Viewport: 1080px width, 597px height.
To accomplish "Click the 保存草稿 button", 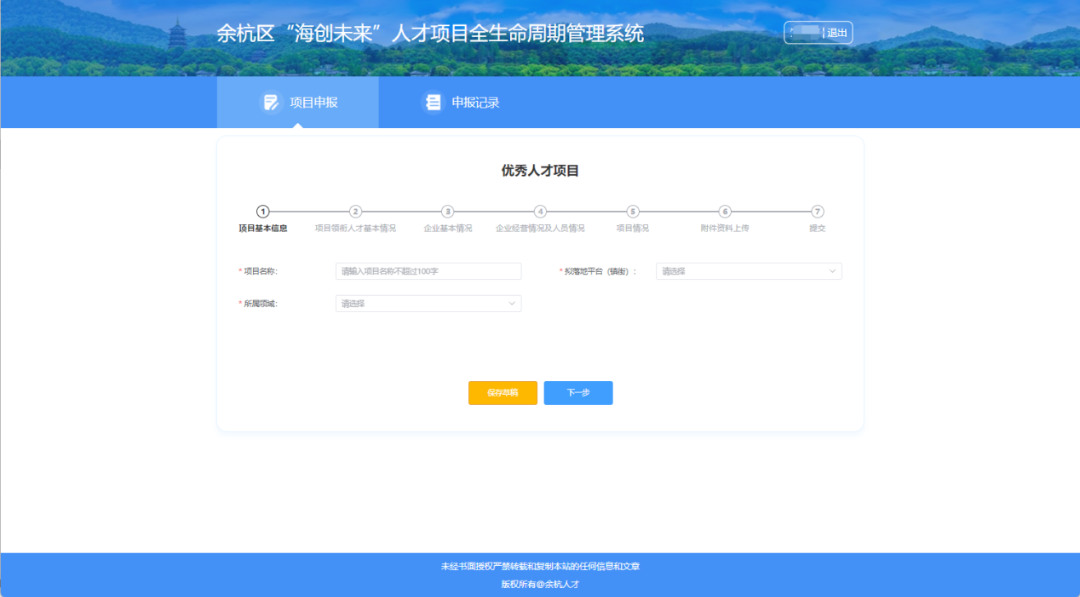I will 502,392.
